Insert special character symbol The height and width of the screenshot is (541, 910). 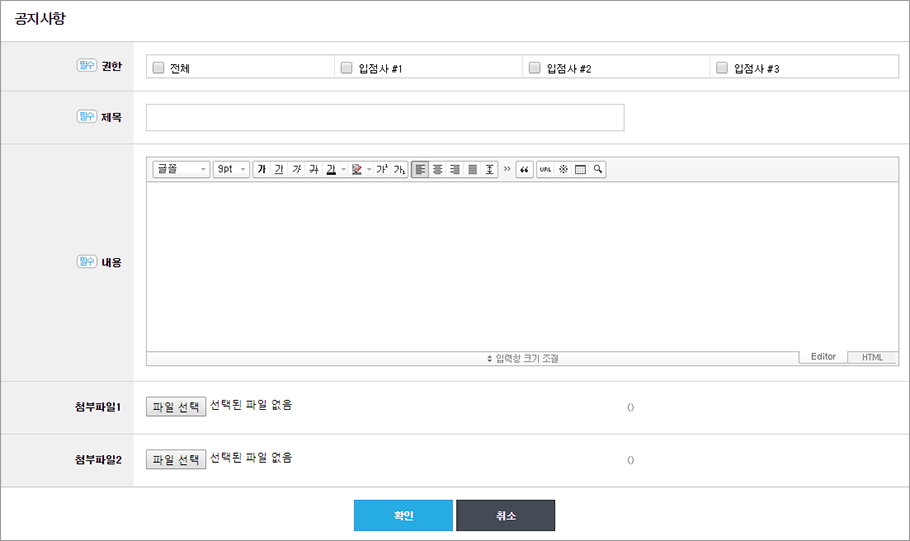coord(563,169)
